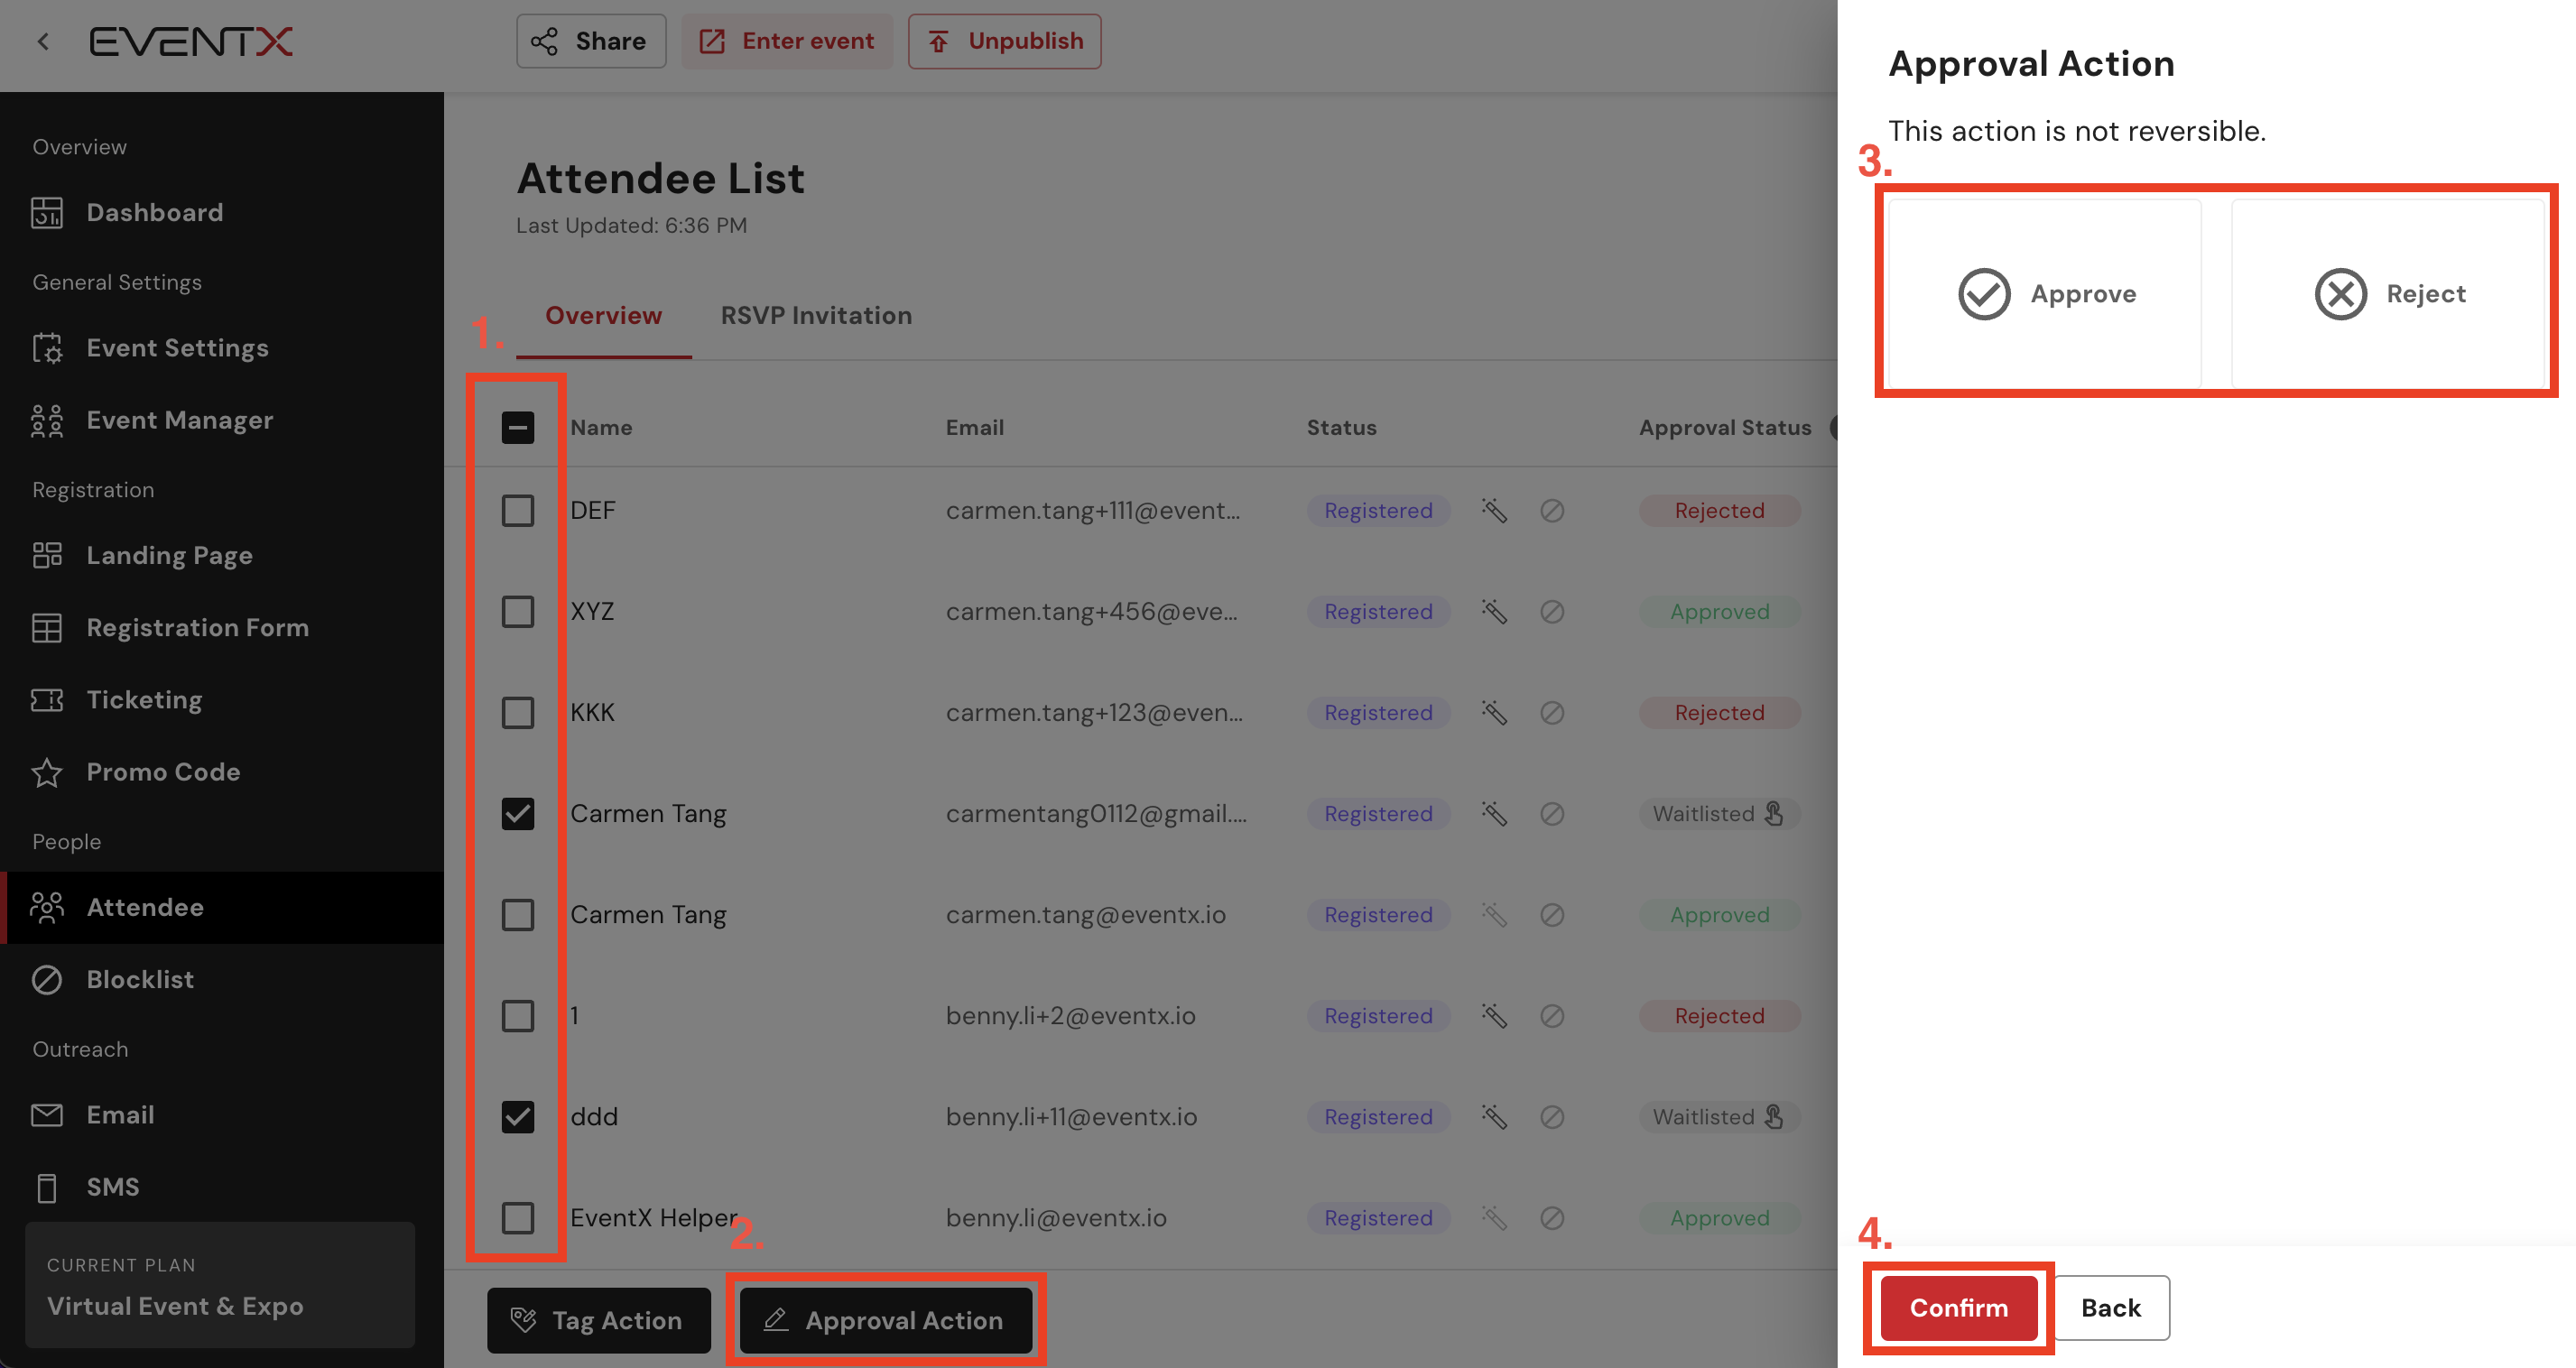Viewport: 2576px width, 1368px height.
Task: Open Promo Code section
Action: coord(222,772)
